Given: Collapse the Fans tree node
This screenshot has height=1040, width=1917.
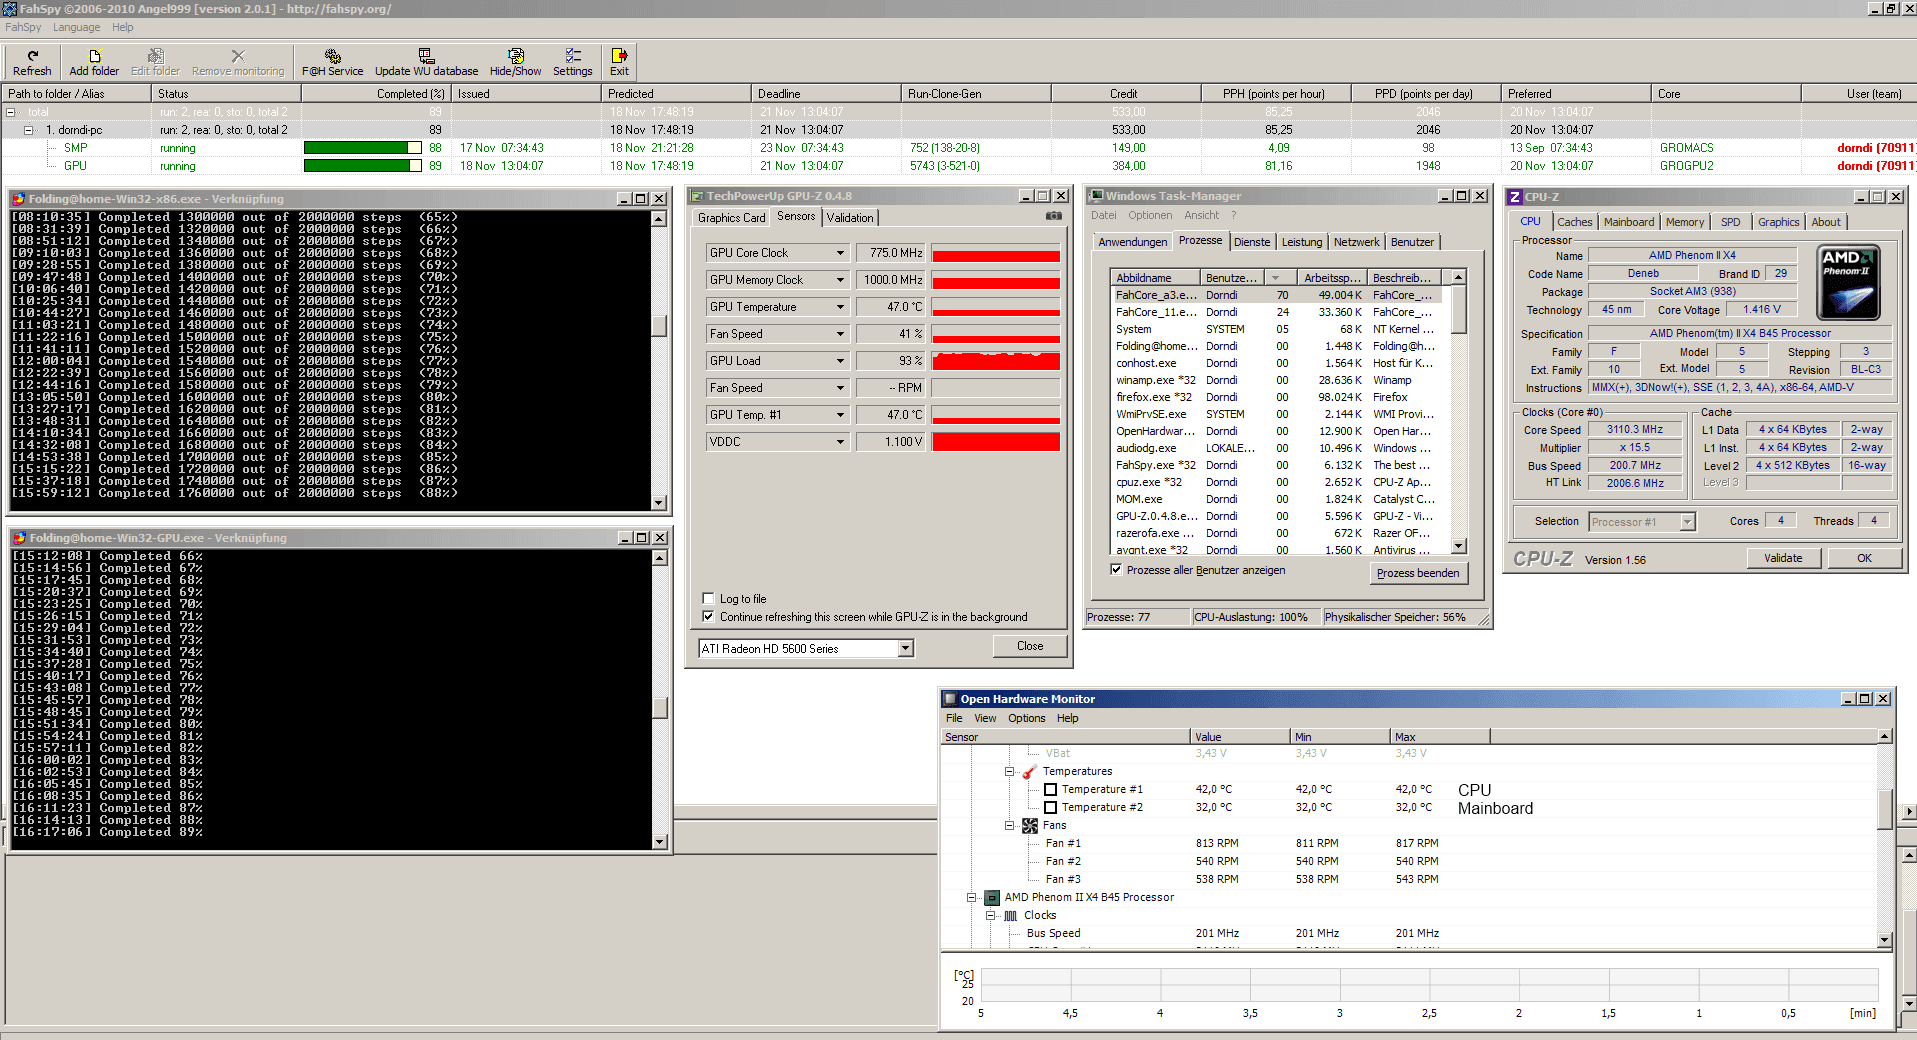Looking at the screenshot, I should [1009, 826].
